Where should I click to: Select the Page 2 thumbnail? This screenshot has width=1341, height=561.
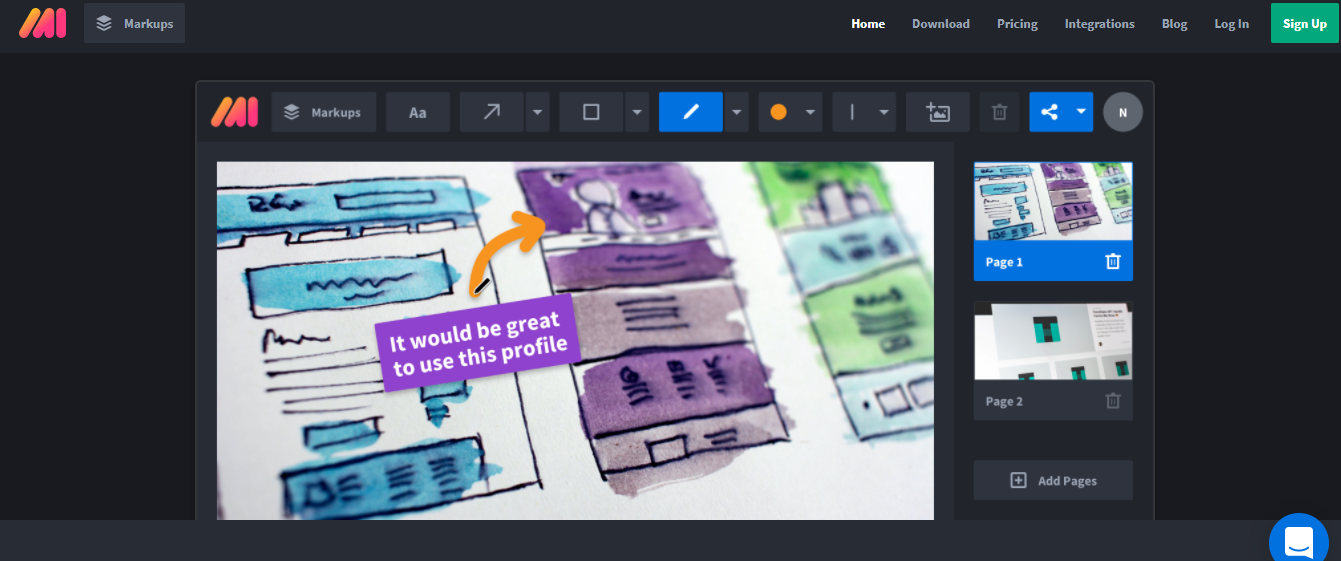click(x=1053, y=341)
